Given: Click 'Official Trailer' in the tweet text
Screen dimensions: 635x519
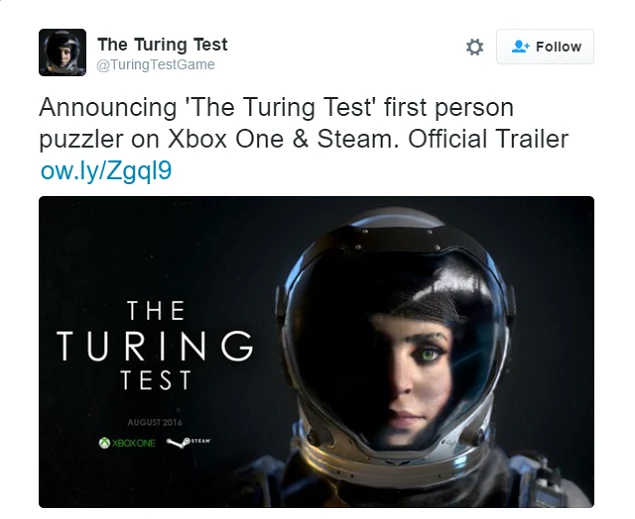Looking at the screenshot, I should click(489, 138).
